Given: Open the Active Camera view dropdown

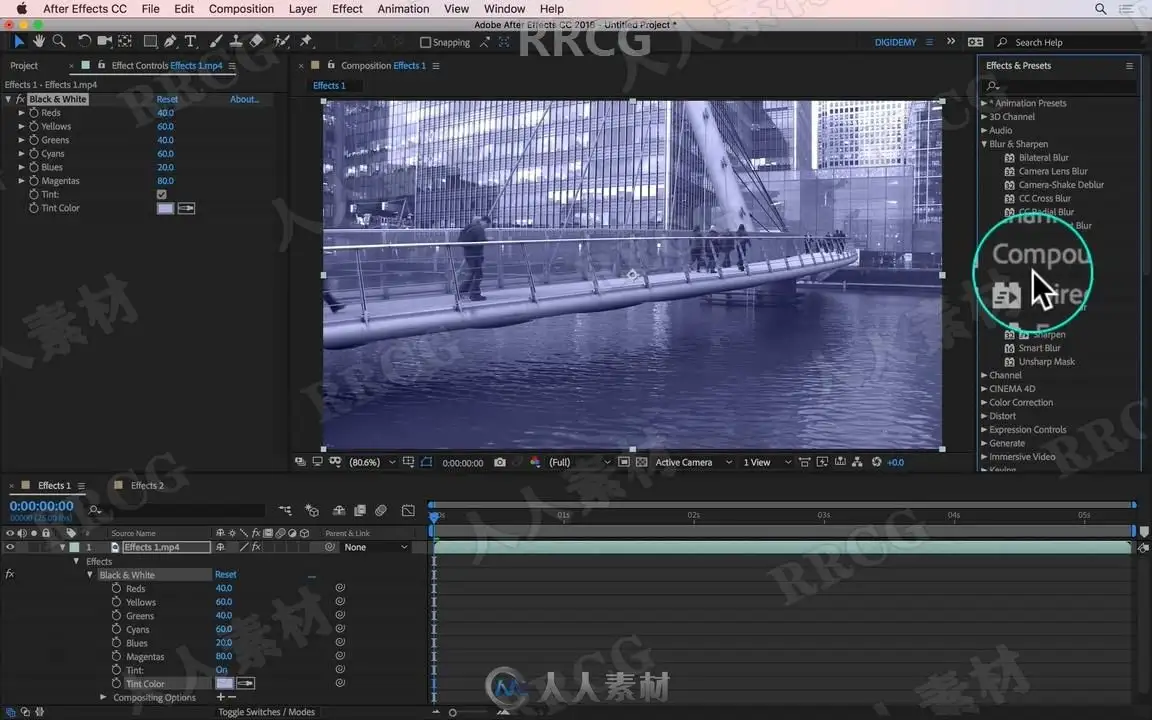Looking at the screenshot, I should point(690,462).
